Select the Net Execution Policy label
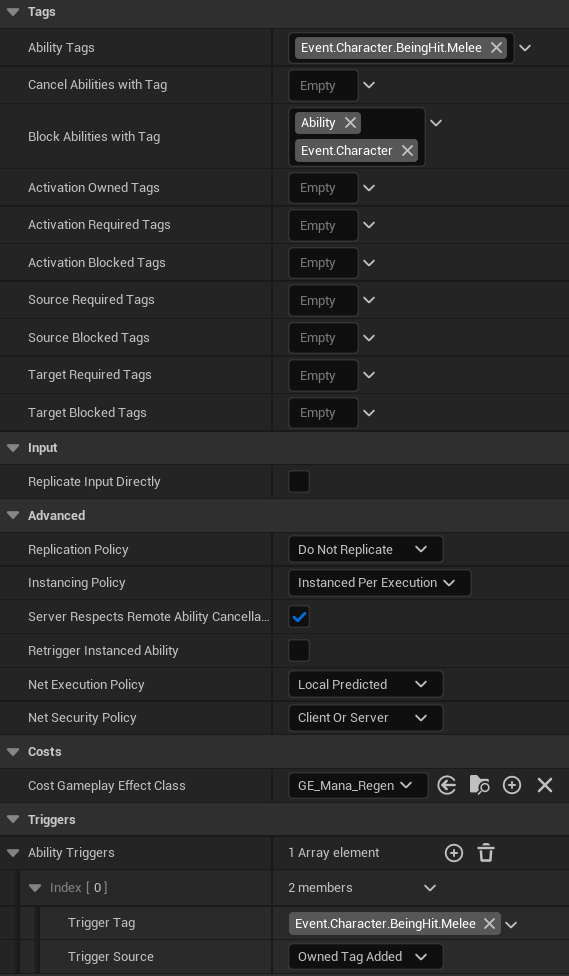Image resolution: width=569 pixels, height=976 pixels. click(x=86, y=685)
